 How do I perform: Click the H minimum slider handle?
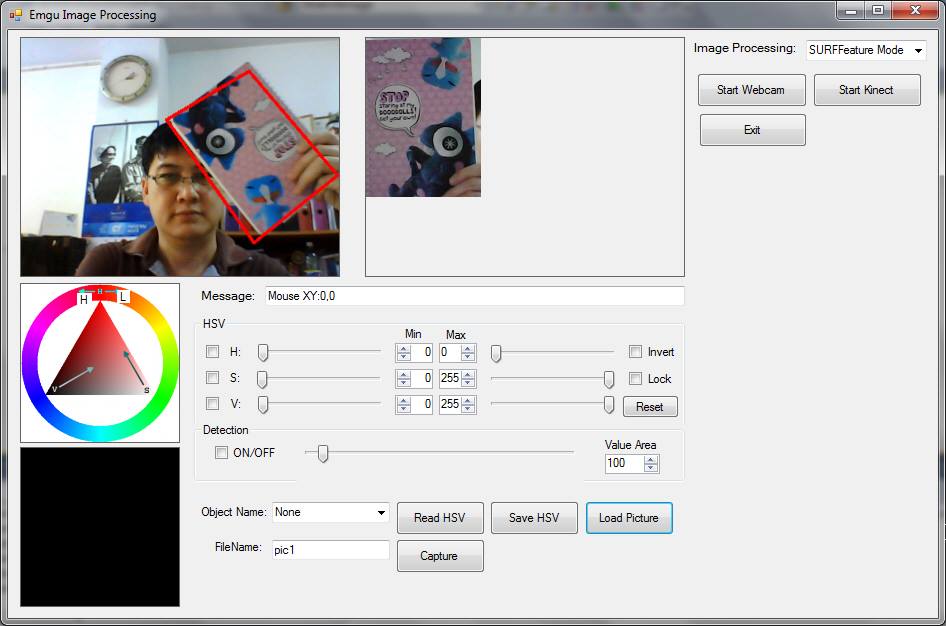(262, 352)
